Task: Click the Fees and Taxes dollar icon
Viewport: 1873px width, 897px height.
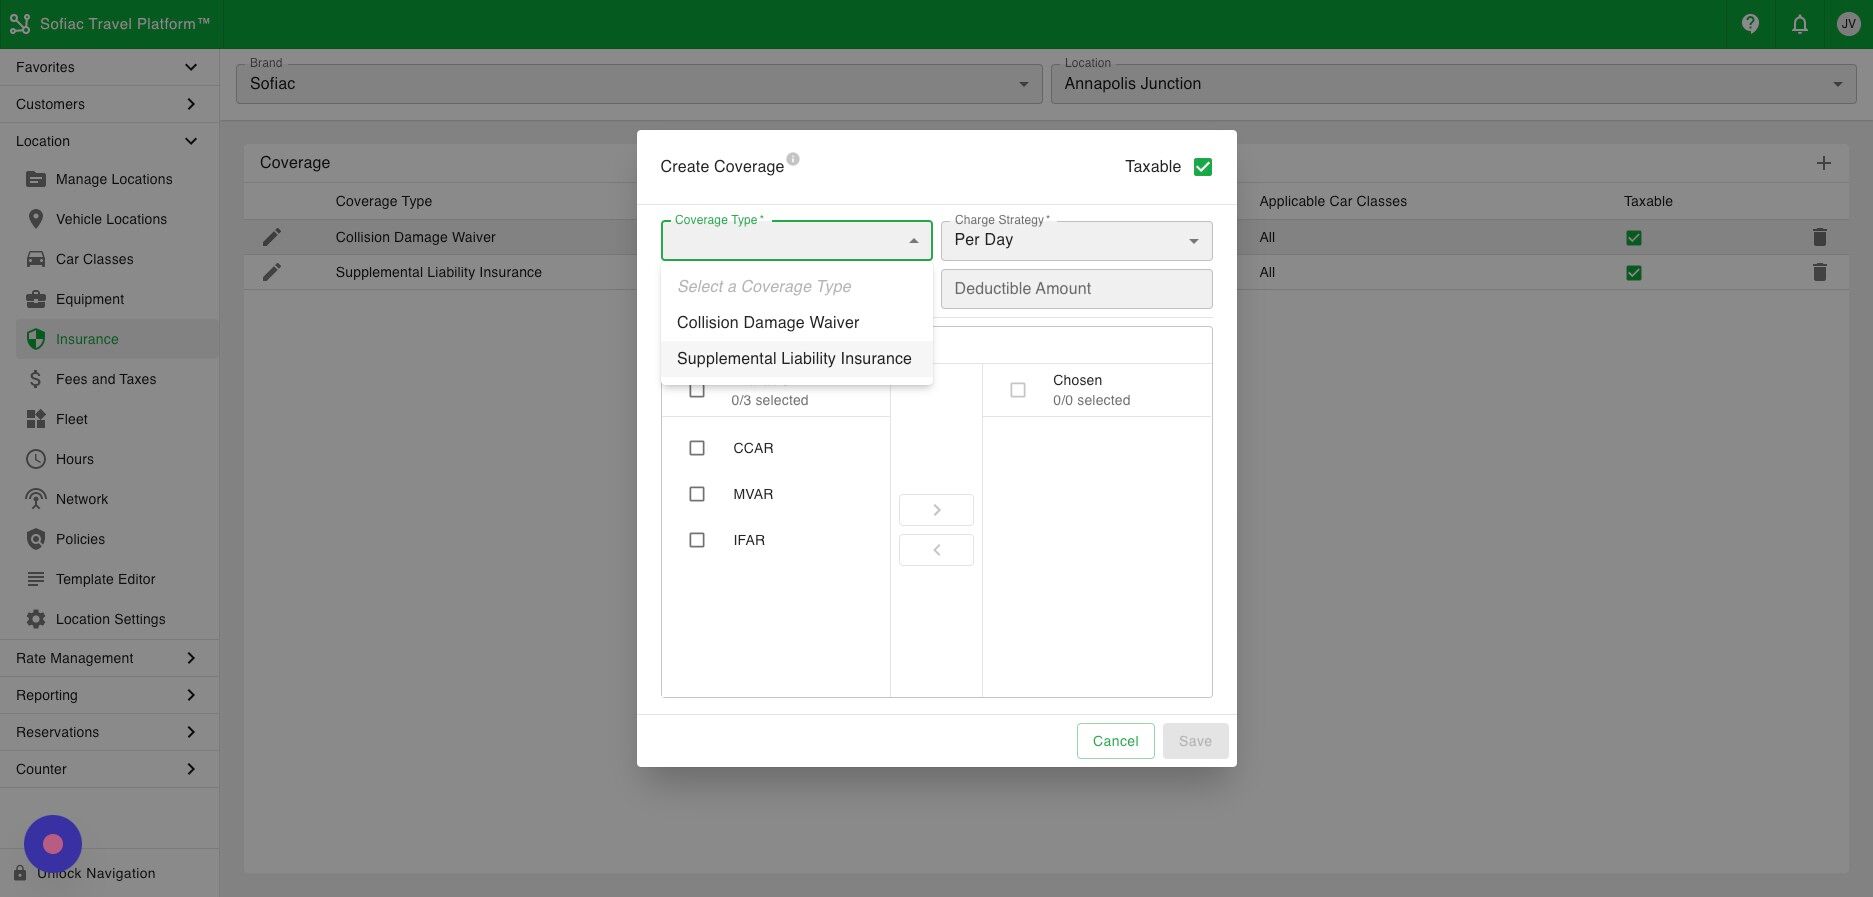Action: pos(36,379)
